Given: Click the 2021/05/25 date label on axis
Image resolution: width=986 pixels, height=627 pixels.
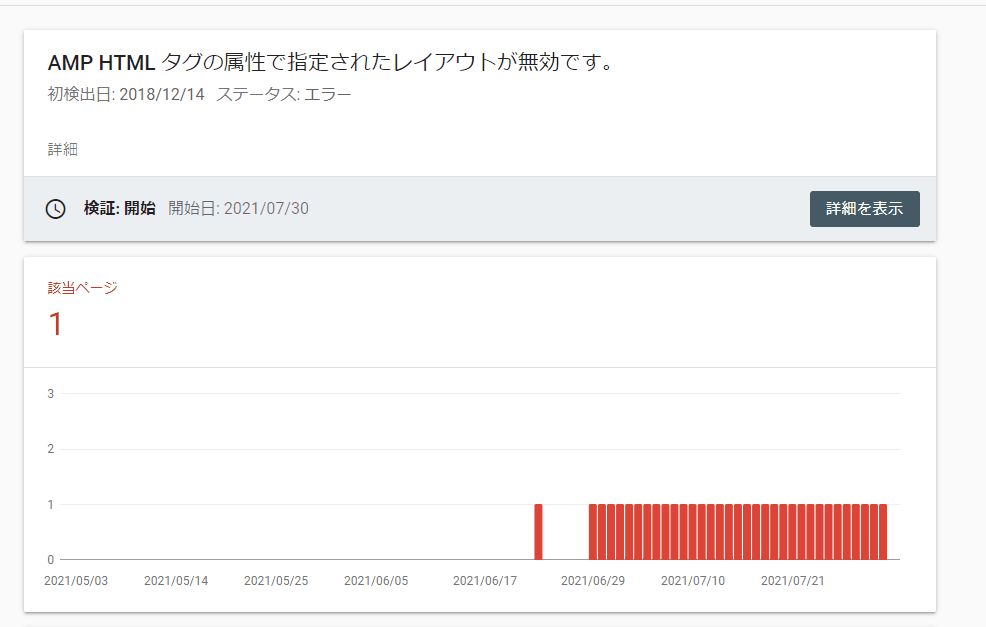Looking at the screenshot, I should click(x=276, y=581).
